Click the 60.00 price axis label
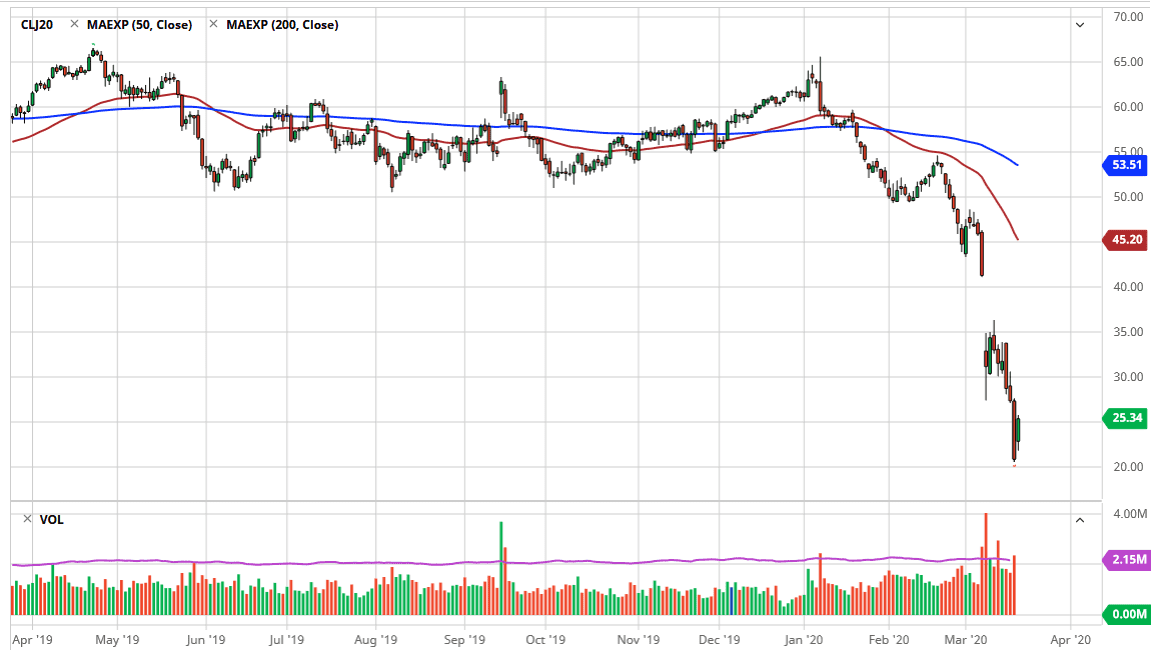The width and height of the screenshot is (1157, 650). pyautogui.click(x=1128, y=107)
